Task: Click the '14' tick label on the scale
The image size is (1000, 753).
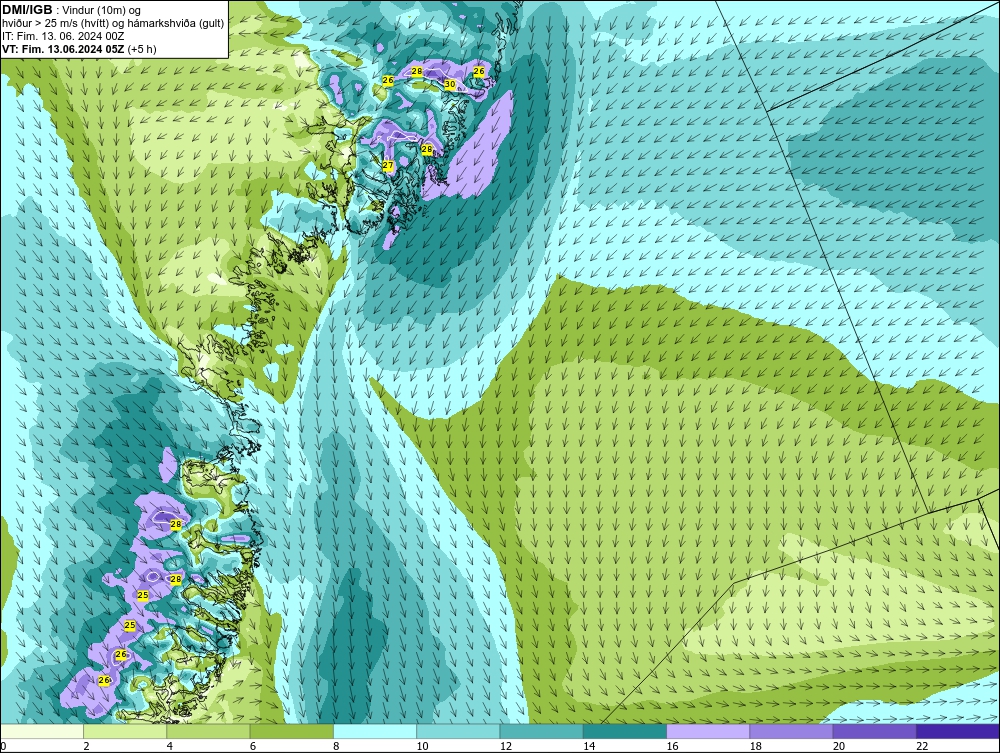Action: click(x=589, y=746)
